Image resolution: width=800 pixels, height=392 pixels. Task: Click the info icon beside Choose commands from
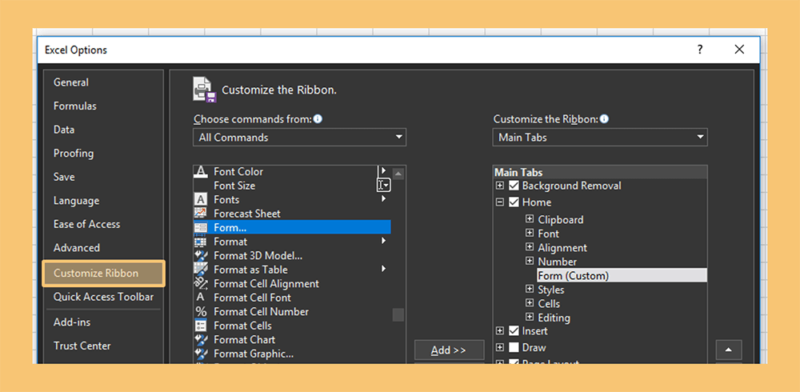click(318, 119)
